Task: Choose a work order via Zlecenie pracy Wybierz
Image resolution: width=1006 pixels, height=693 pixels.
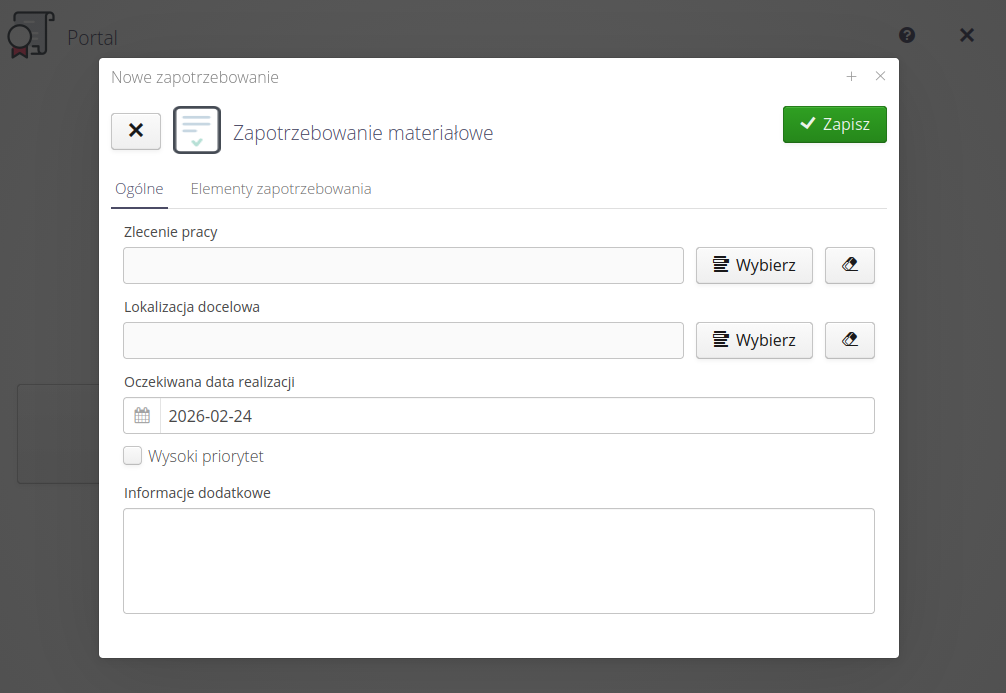Action: [754, 265]
